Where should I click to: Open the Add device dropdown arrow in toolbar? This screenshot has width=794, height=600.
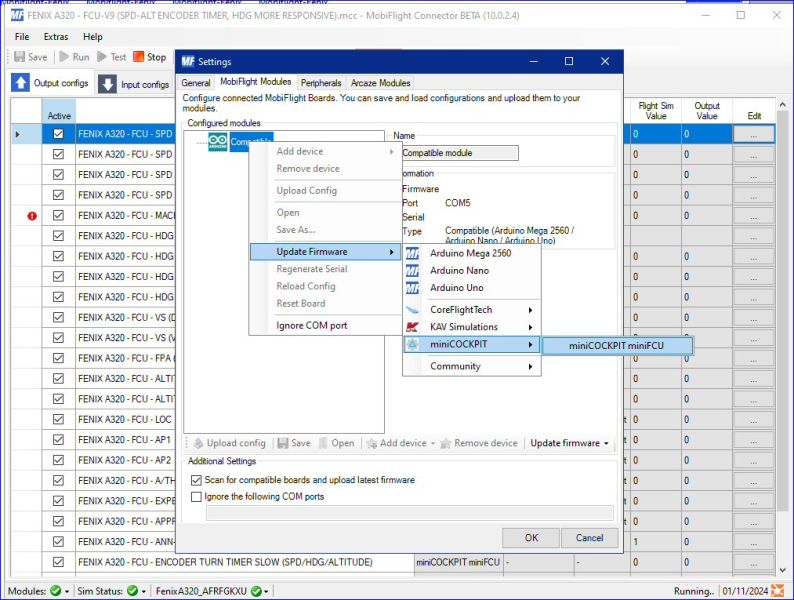point(433,444)
